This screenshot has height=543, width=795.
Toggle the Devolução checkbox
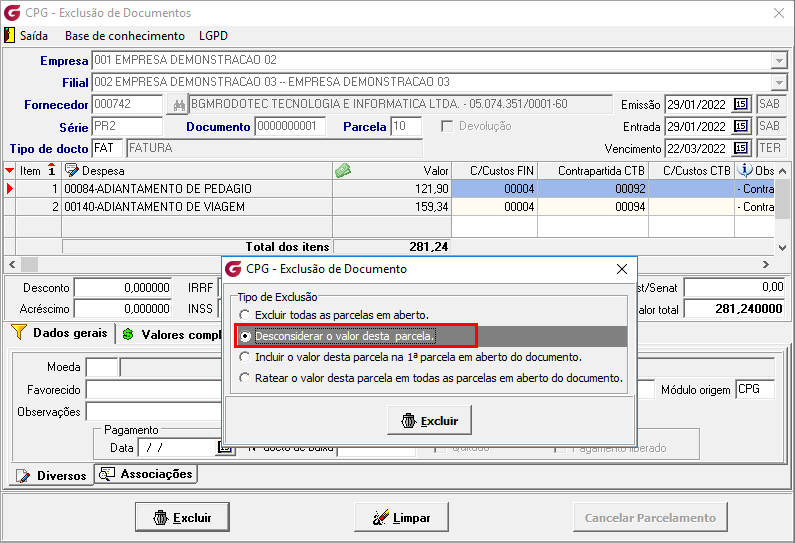coord(447,126)
